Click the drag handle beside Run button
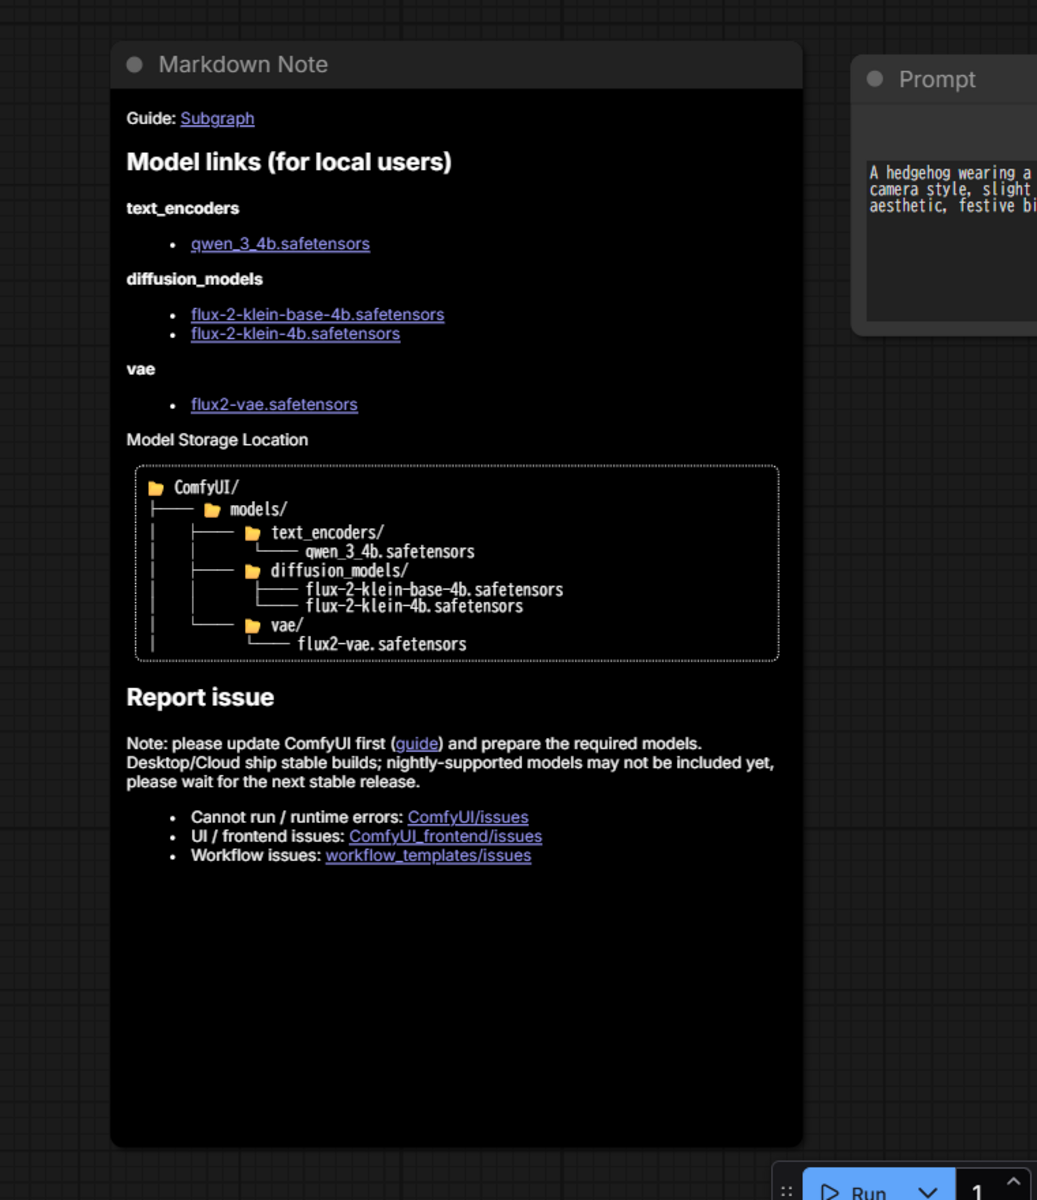 [x=787, y=1191]
